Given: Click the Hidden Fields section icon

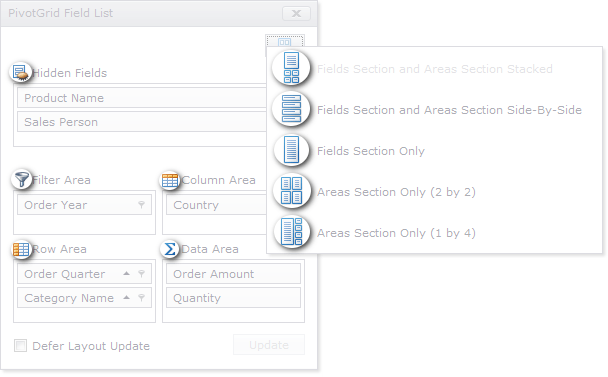Looking at the screenshot, I should pos(21,73).
